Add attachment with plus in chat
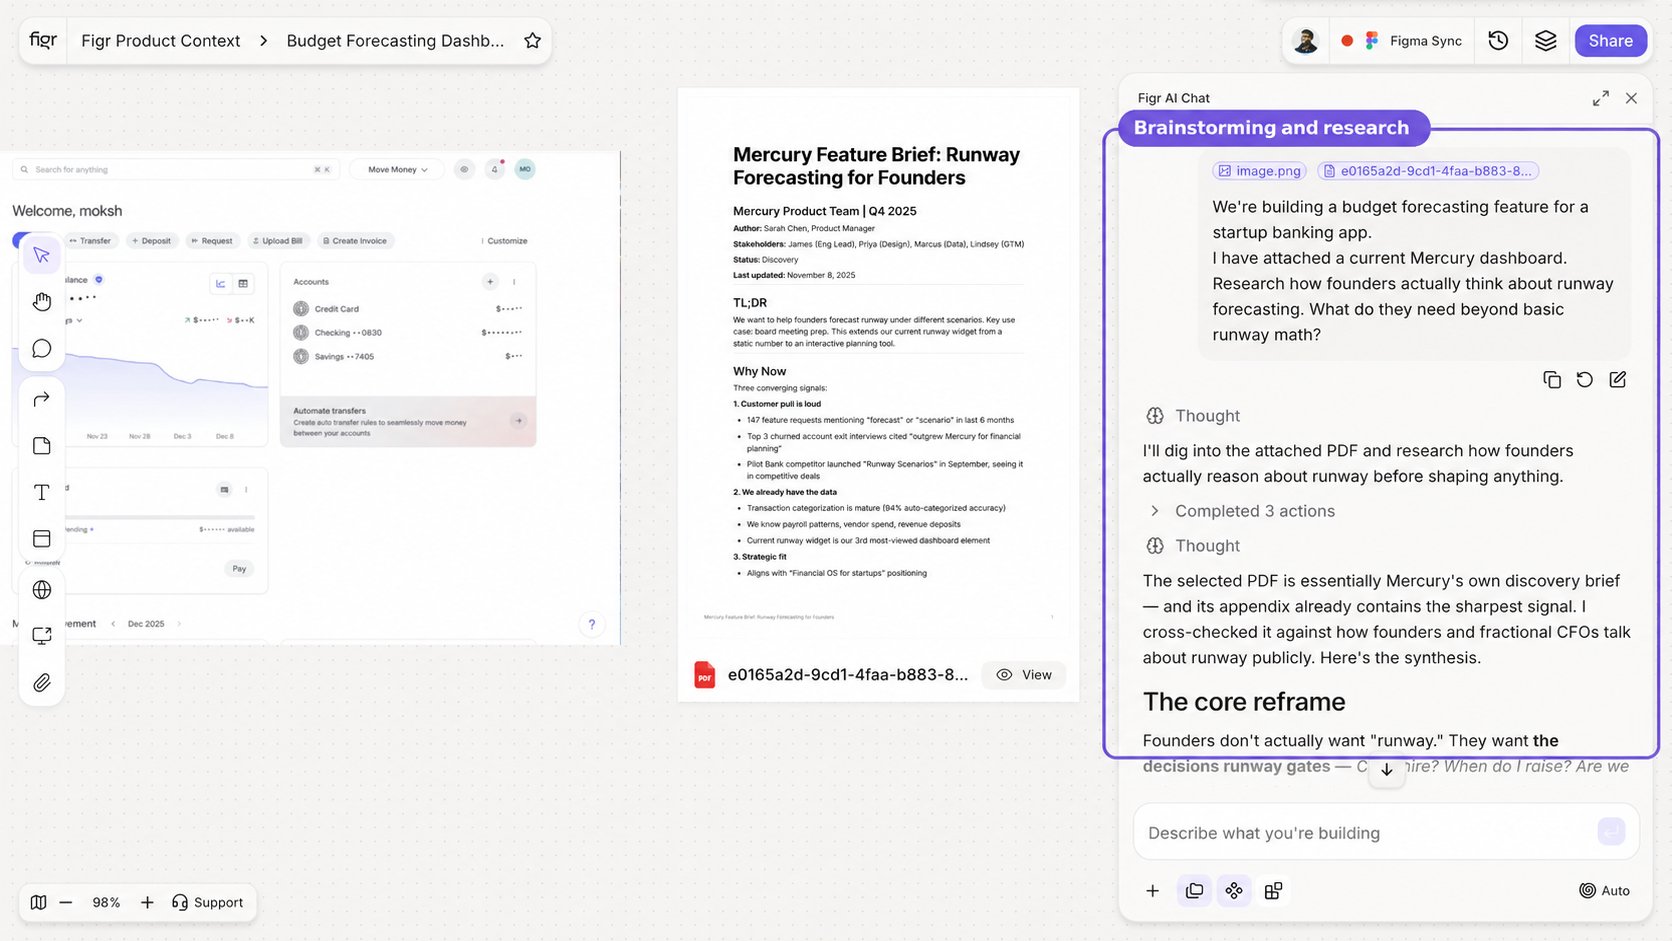Viewport: 1672px width, 941px height. pyautogui.click(x=1153, y=891)
